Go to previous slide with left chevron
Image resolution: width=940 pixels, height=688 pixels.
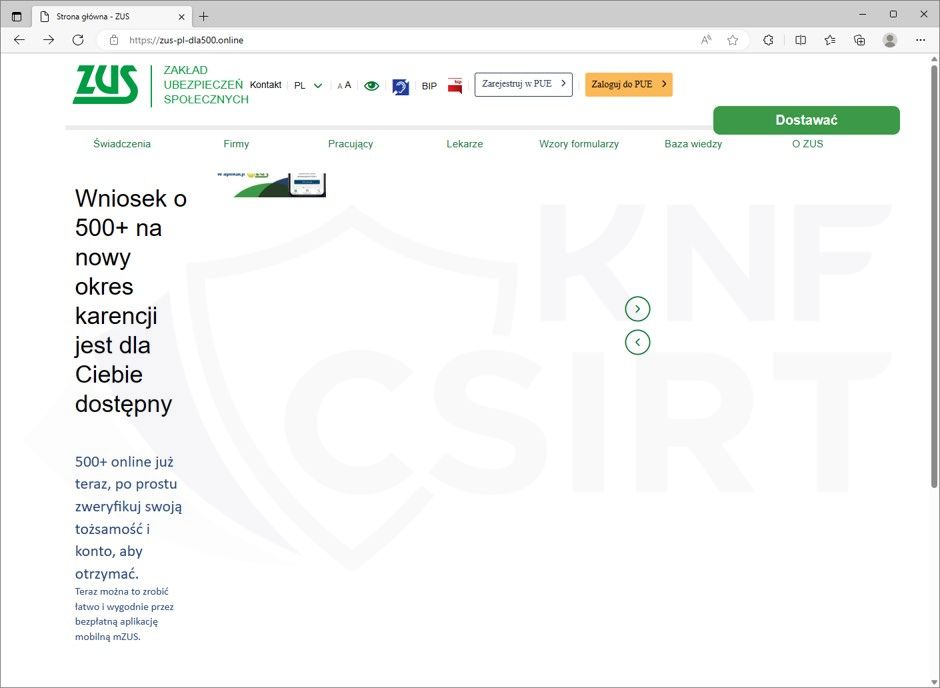[x=637, y=342]
